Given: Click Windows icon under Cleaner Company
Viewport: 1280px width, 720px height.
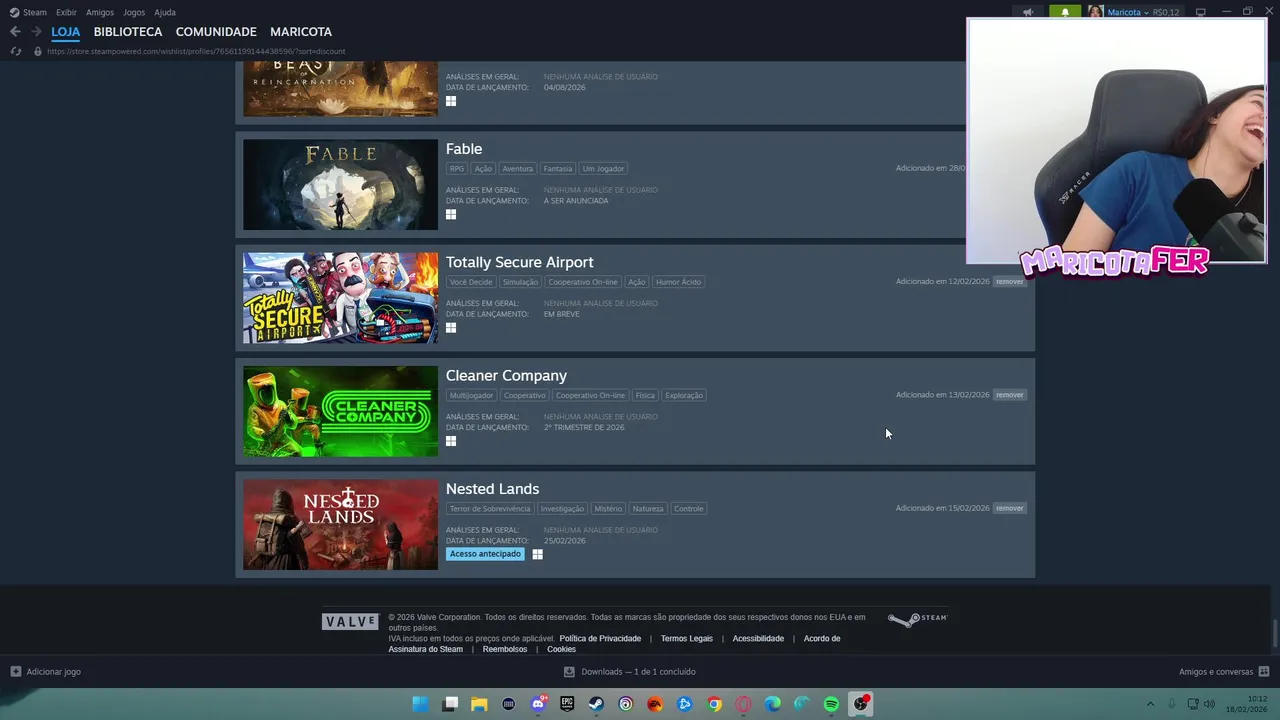Looking at the screenshot, I should pyautogui.click(x=451, y=441).
